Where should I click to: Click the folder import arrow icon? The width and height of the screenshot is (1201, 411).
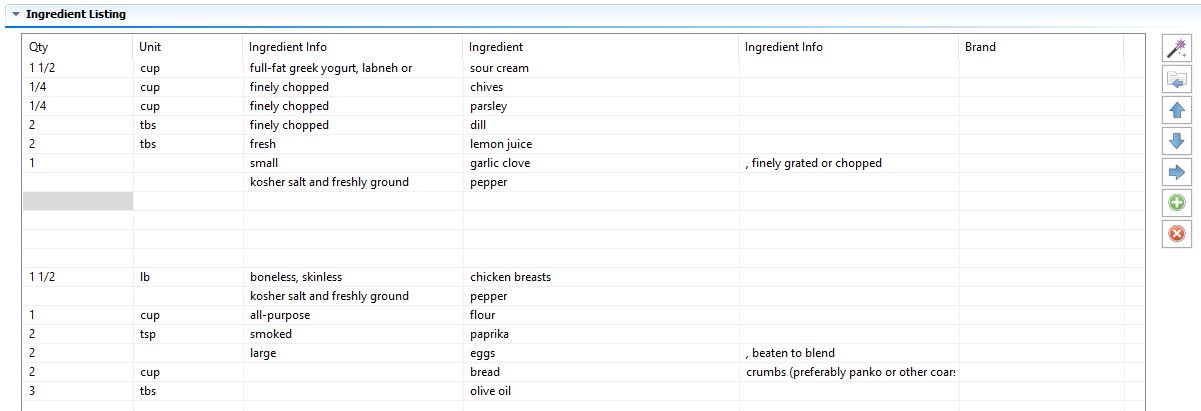pyautogui.click(x=1176, y=79)
